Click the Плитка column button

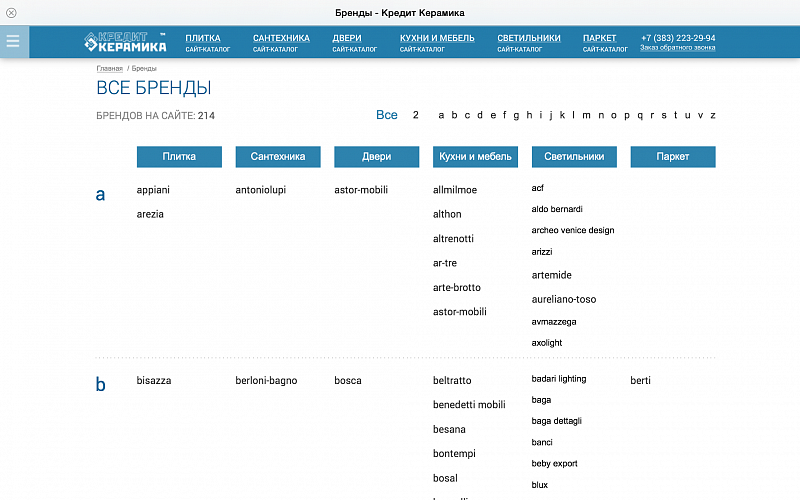click(x=179, y=157)
